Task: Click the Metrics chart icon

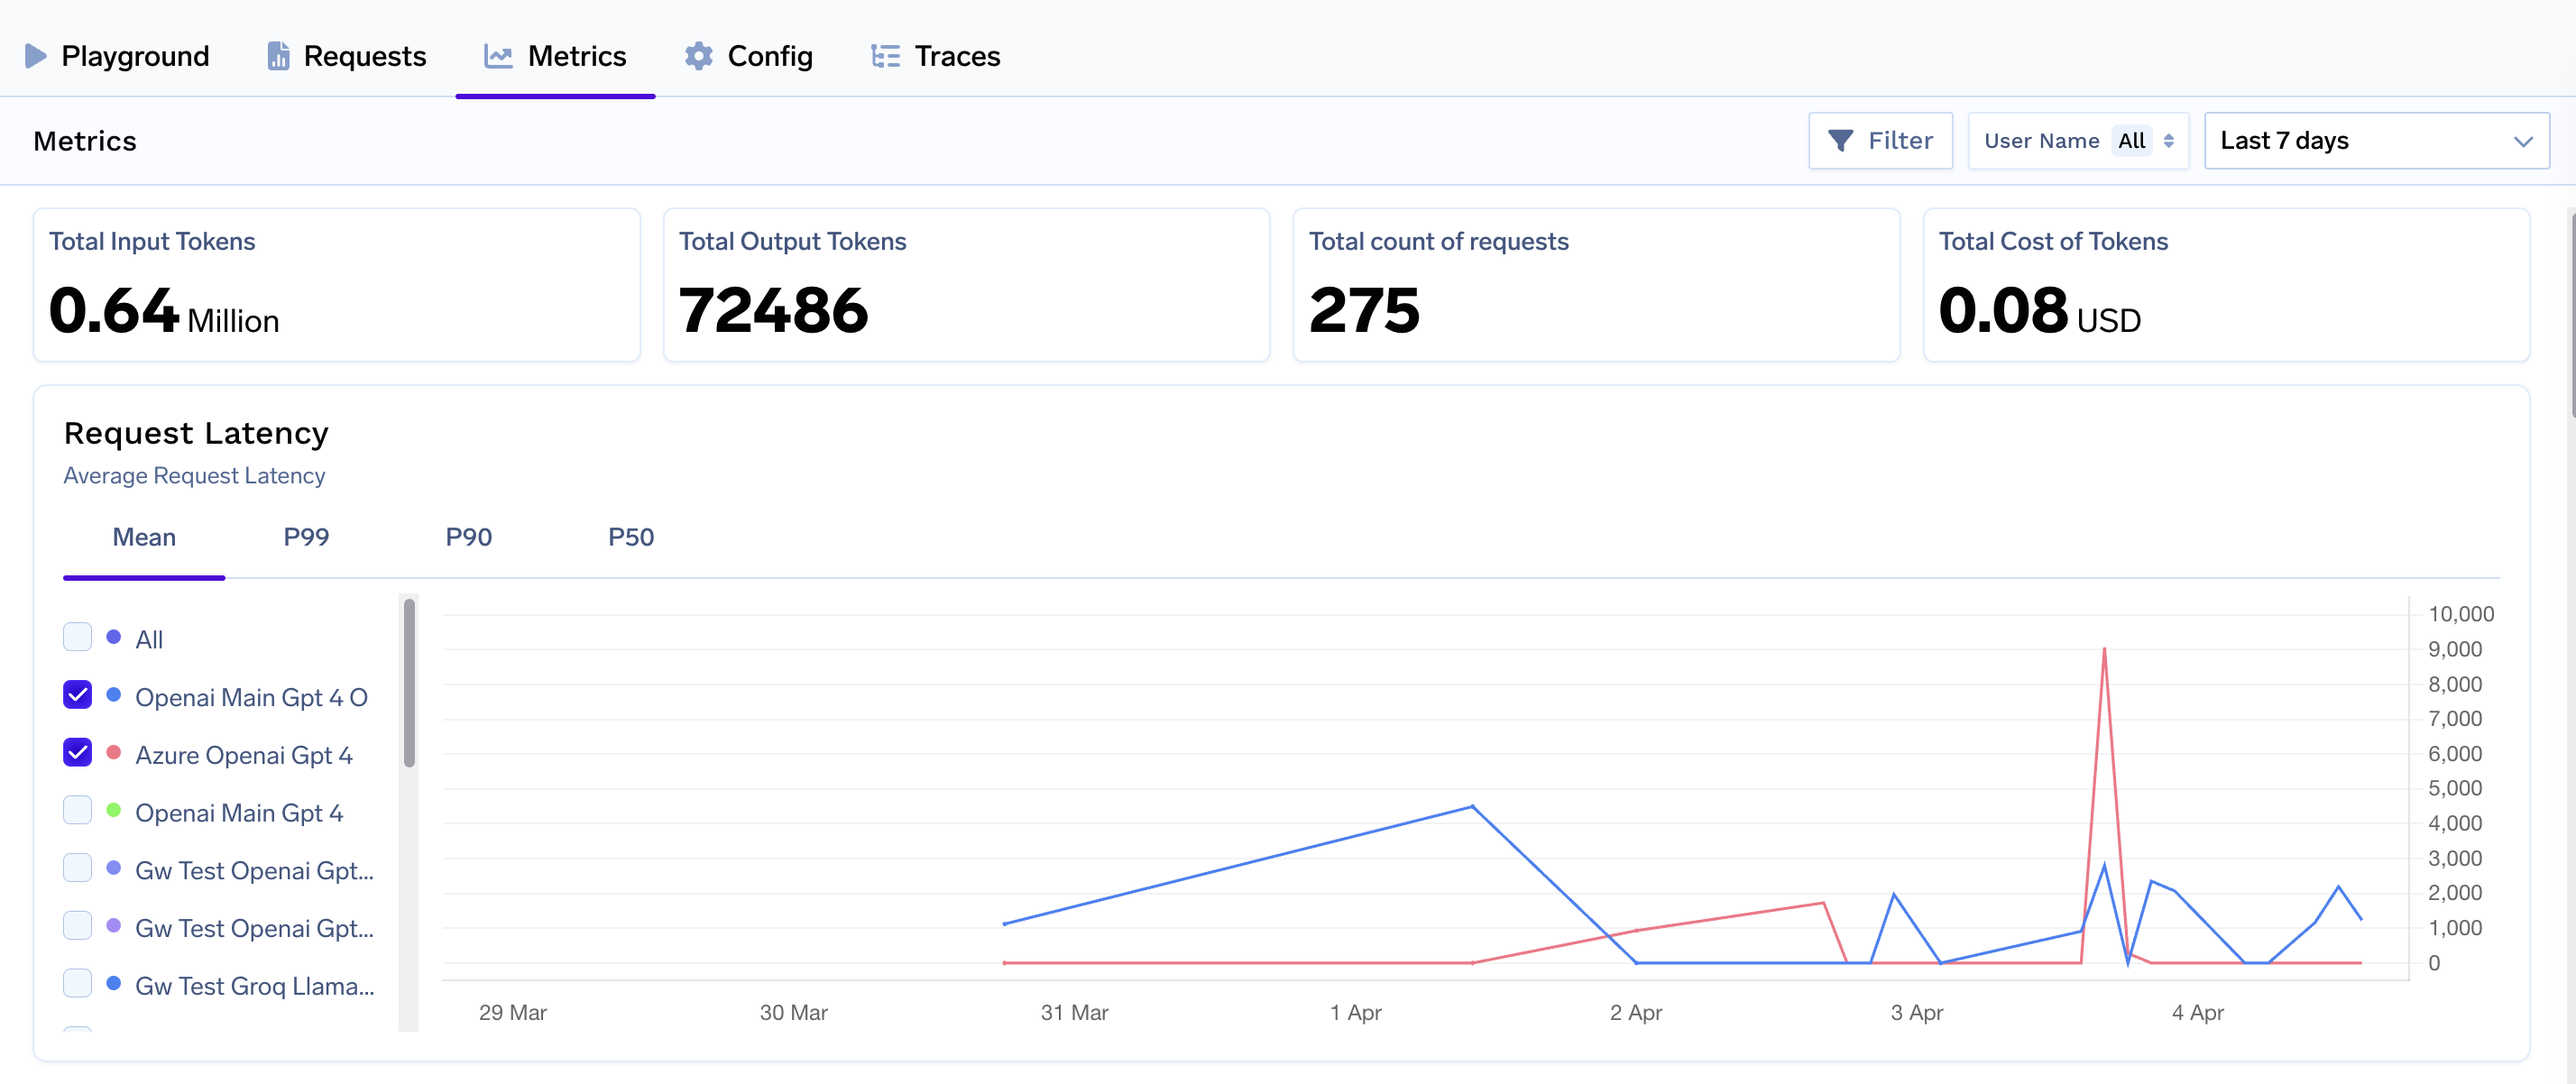Action: click(498, 56)
